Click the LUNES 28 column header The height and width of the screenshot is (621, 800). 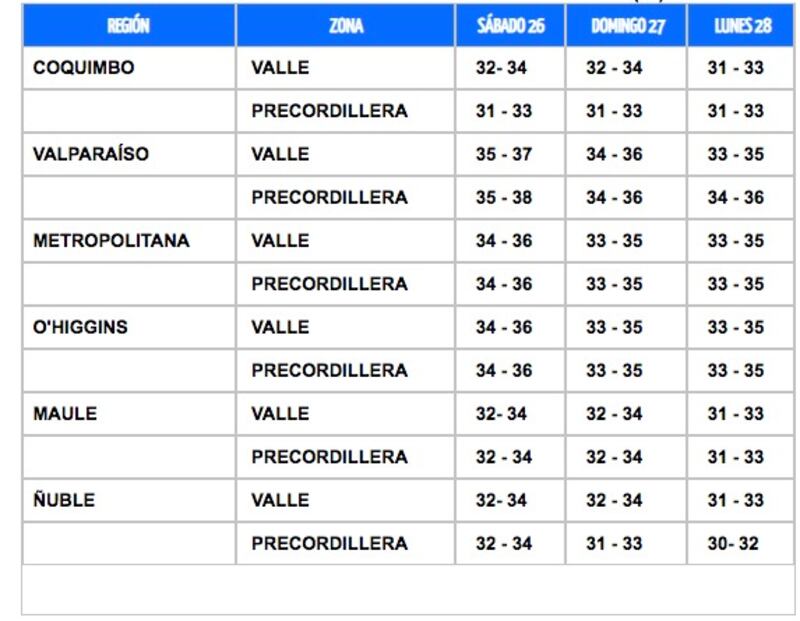[741, 26]
